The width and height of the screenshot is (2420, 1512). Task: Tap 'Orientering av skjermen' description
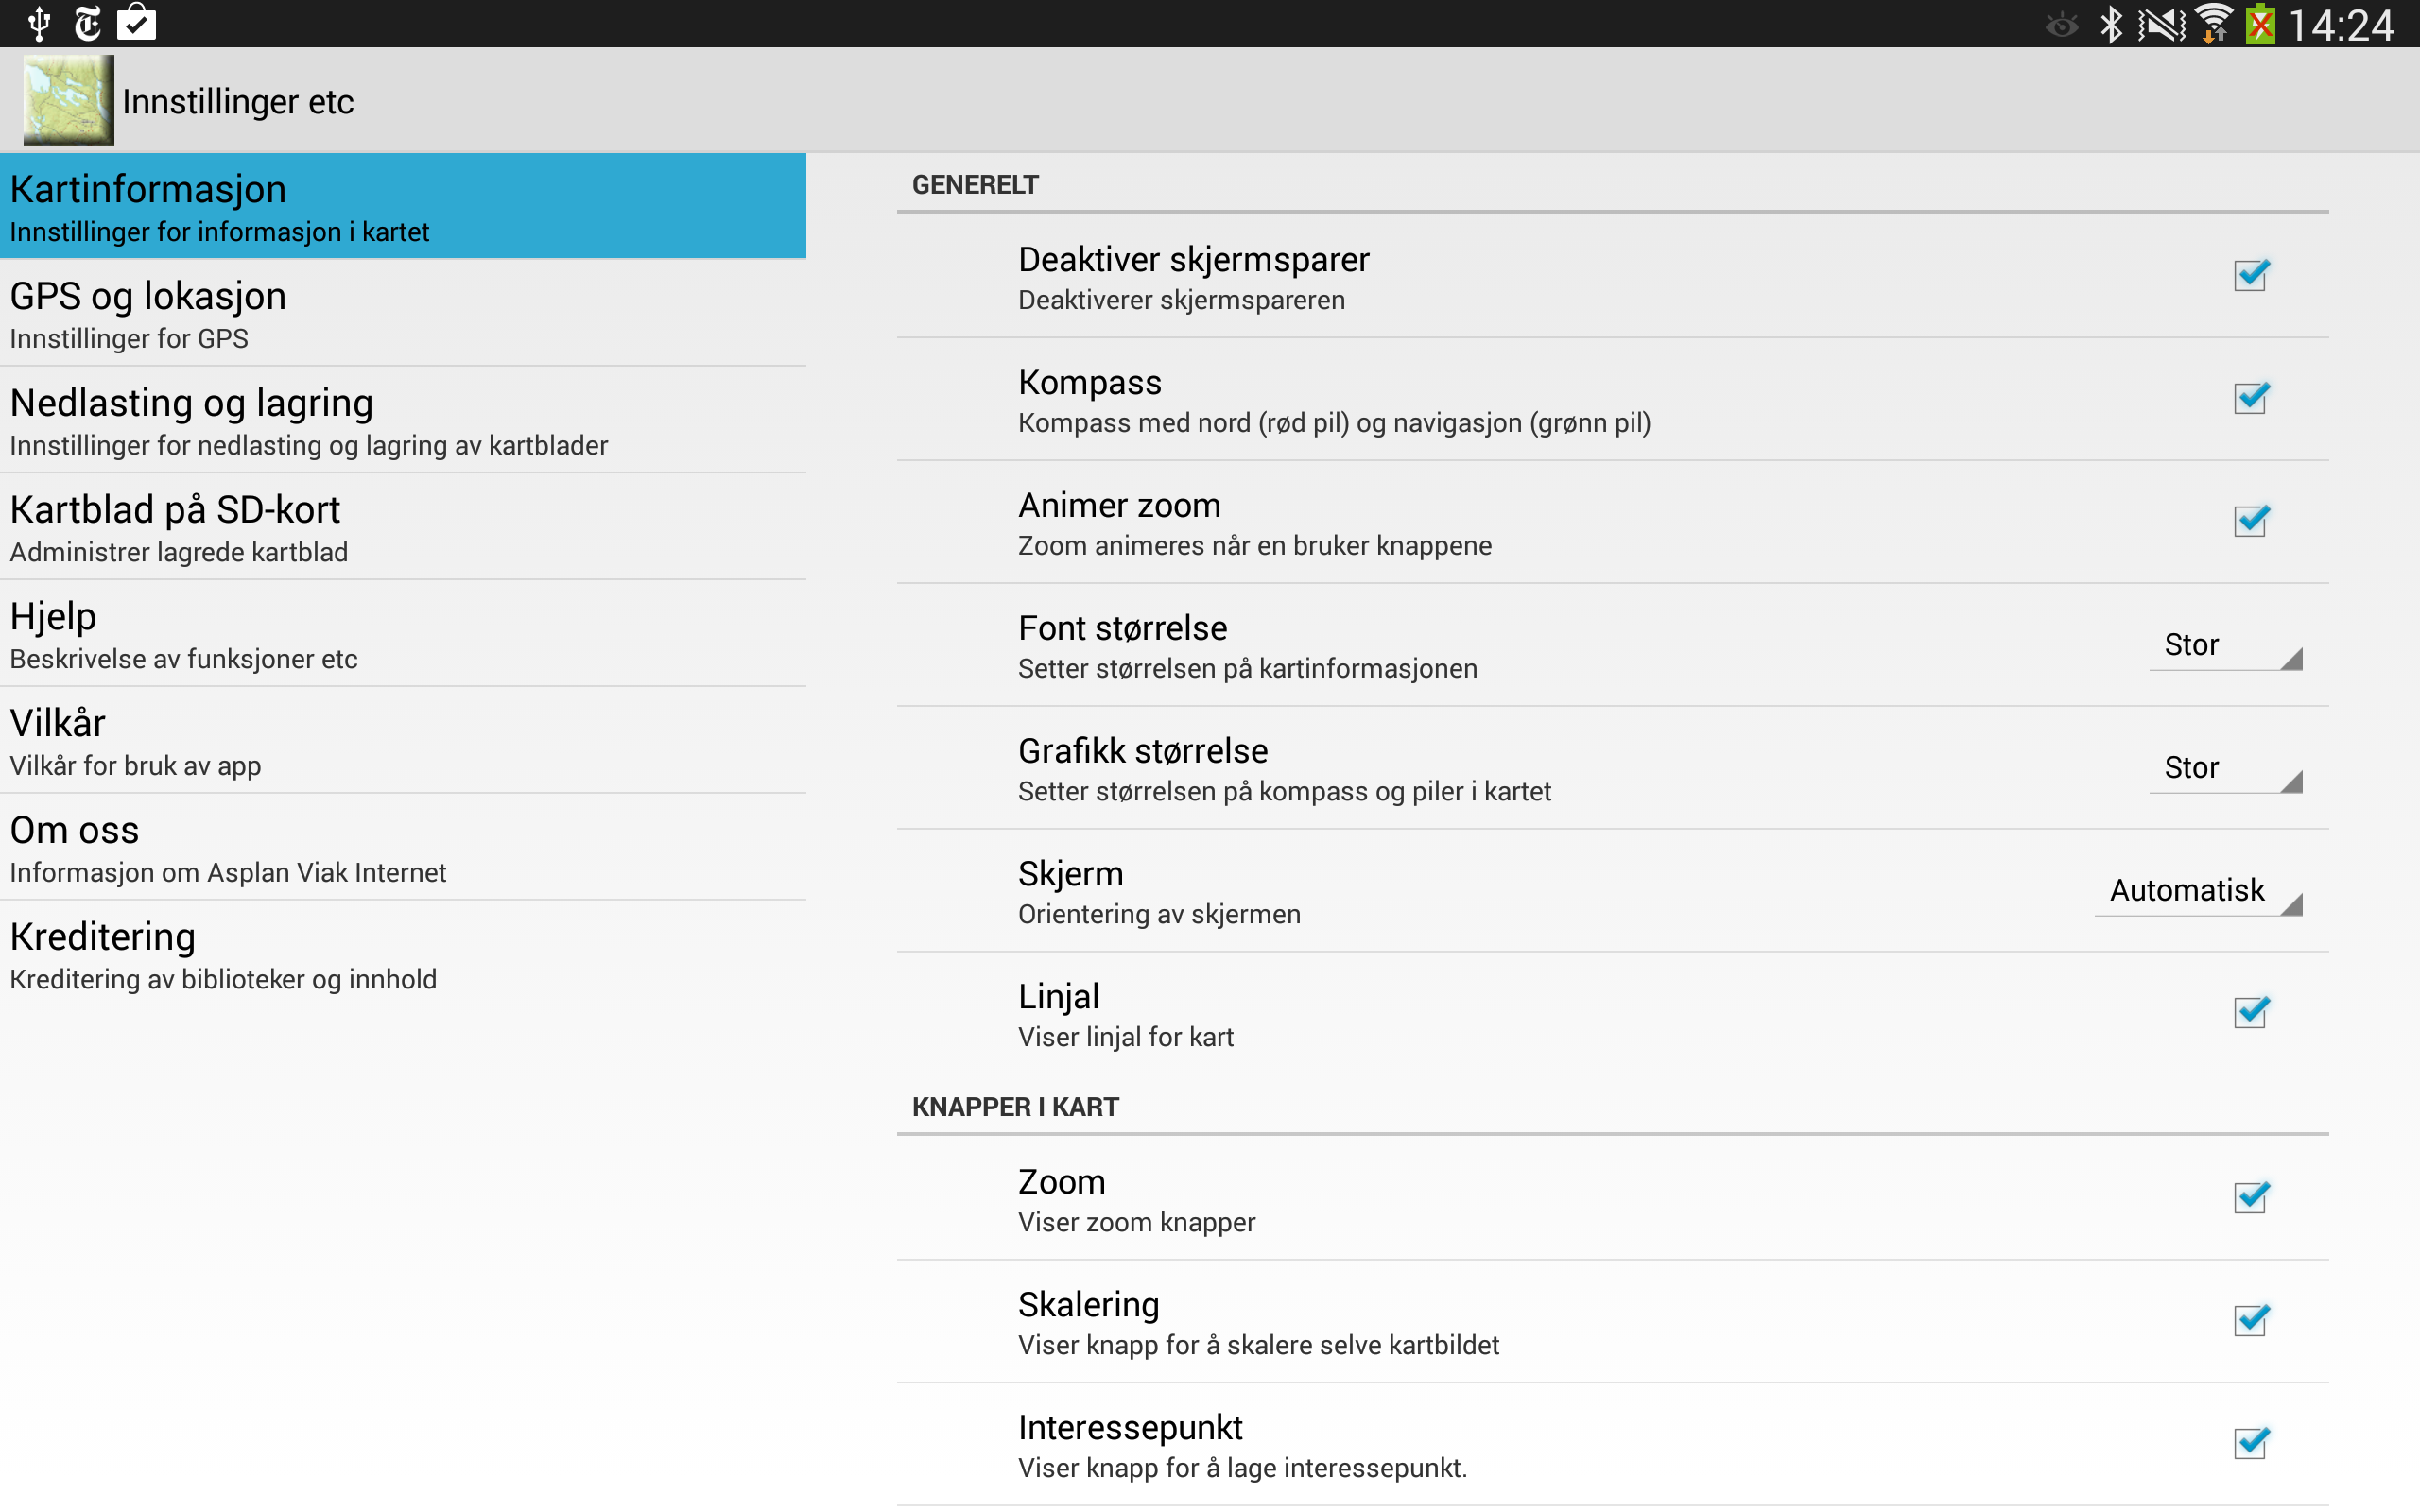(1159, 915)
